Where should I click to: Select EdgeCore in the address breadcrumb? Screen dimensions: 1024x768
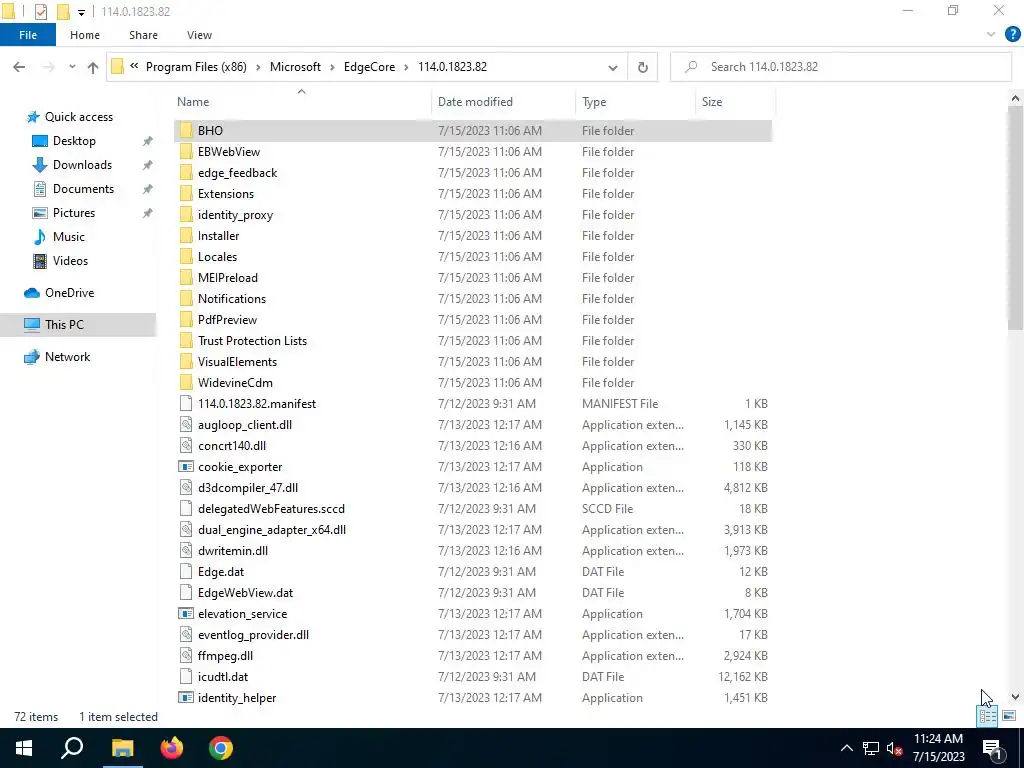pyautogui.click(x=369, y=67)
